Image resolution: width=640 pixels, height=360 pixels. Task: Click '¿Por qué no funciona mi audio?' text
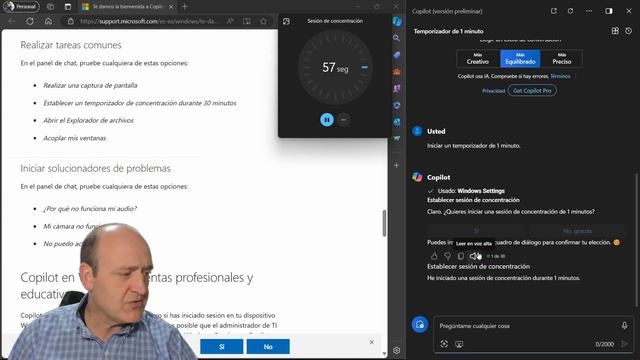[x=90, y=209]
